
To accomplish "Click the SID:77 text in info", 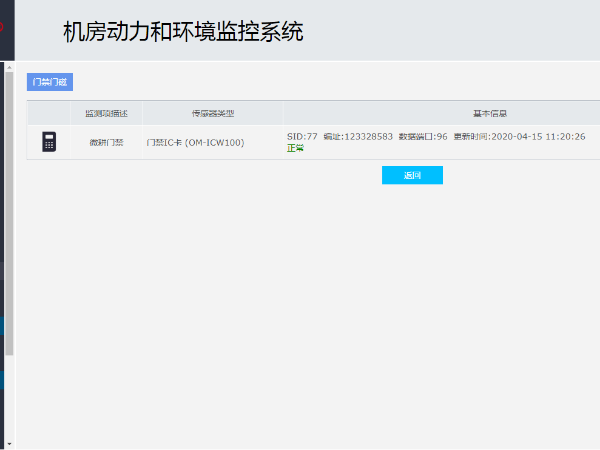I will pos(302,136).
